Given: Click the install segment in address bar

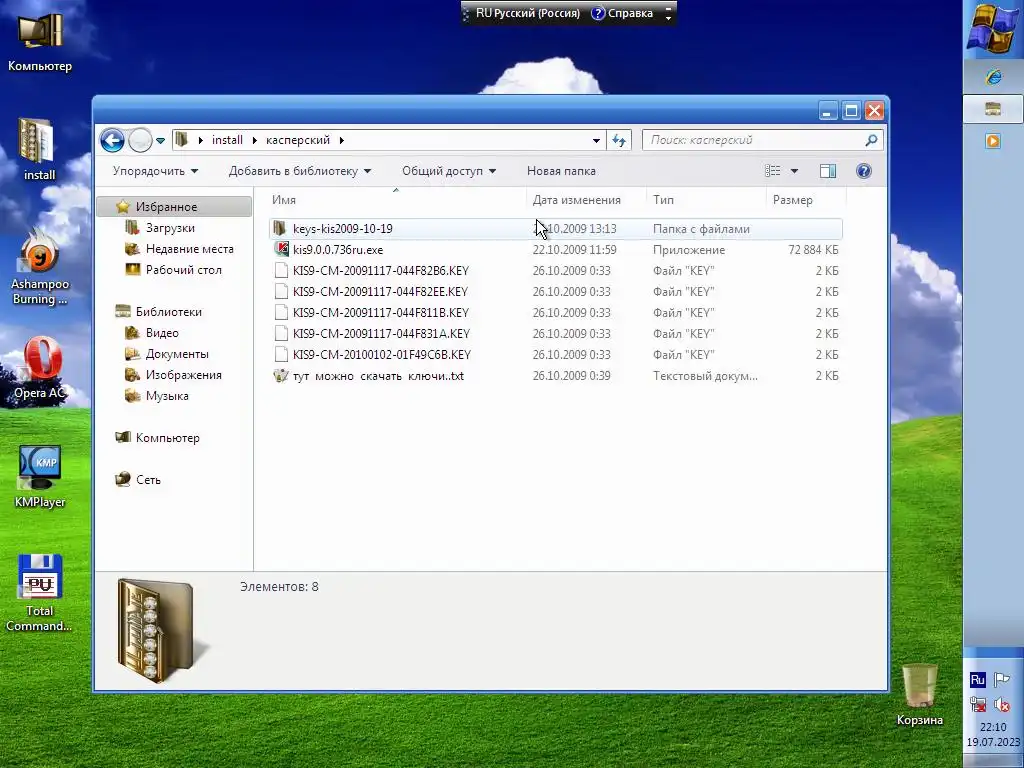Looking at the screenshot, I should [x=227, y=140].
